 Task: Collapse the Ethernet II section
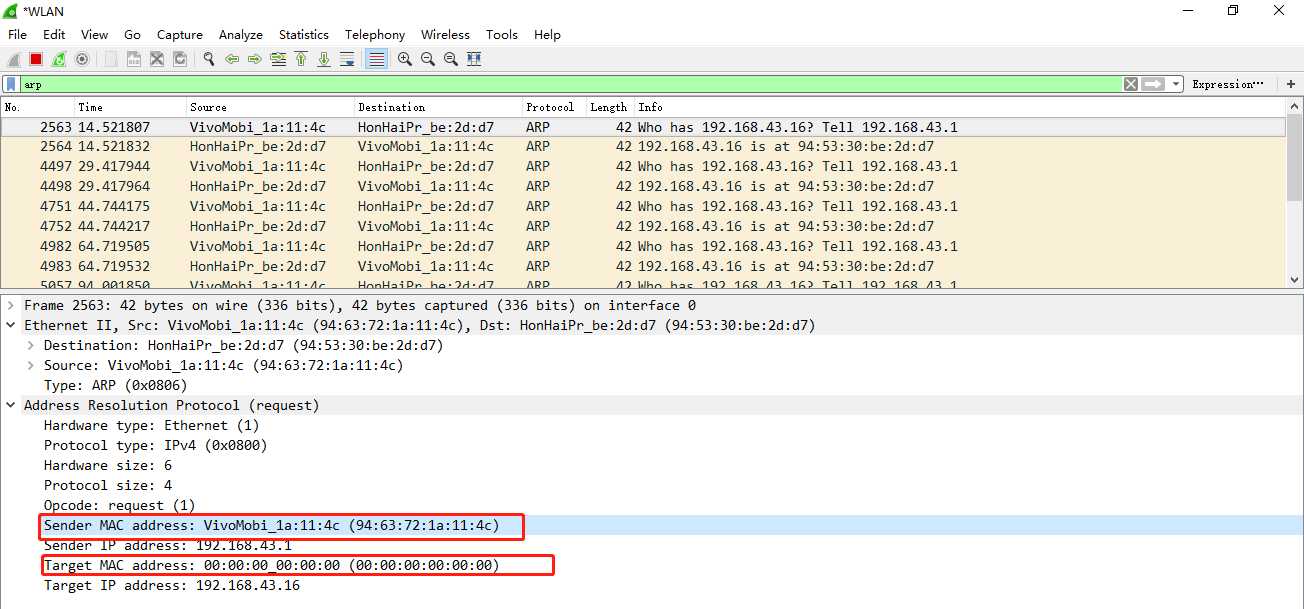(11, 325)
